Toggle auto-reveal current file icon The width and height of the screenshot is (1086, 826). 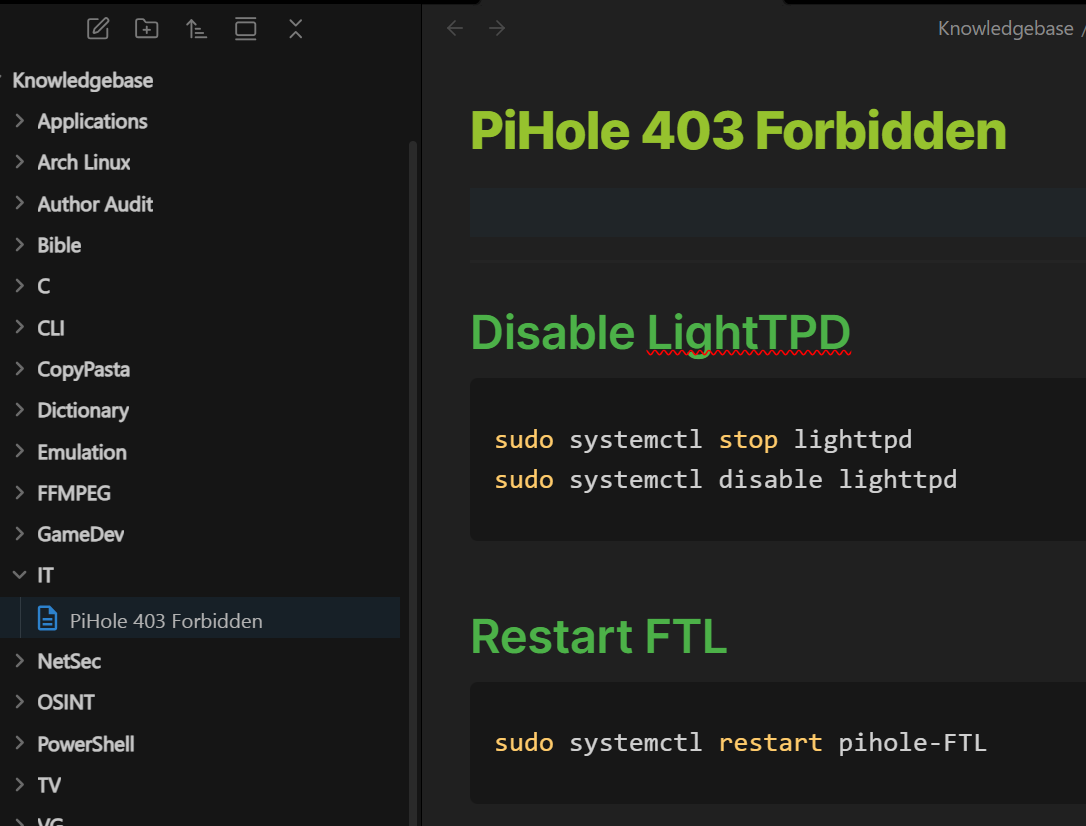(245, 29)
